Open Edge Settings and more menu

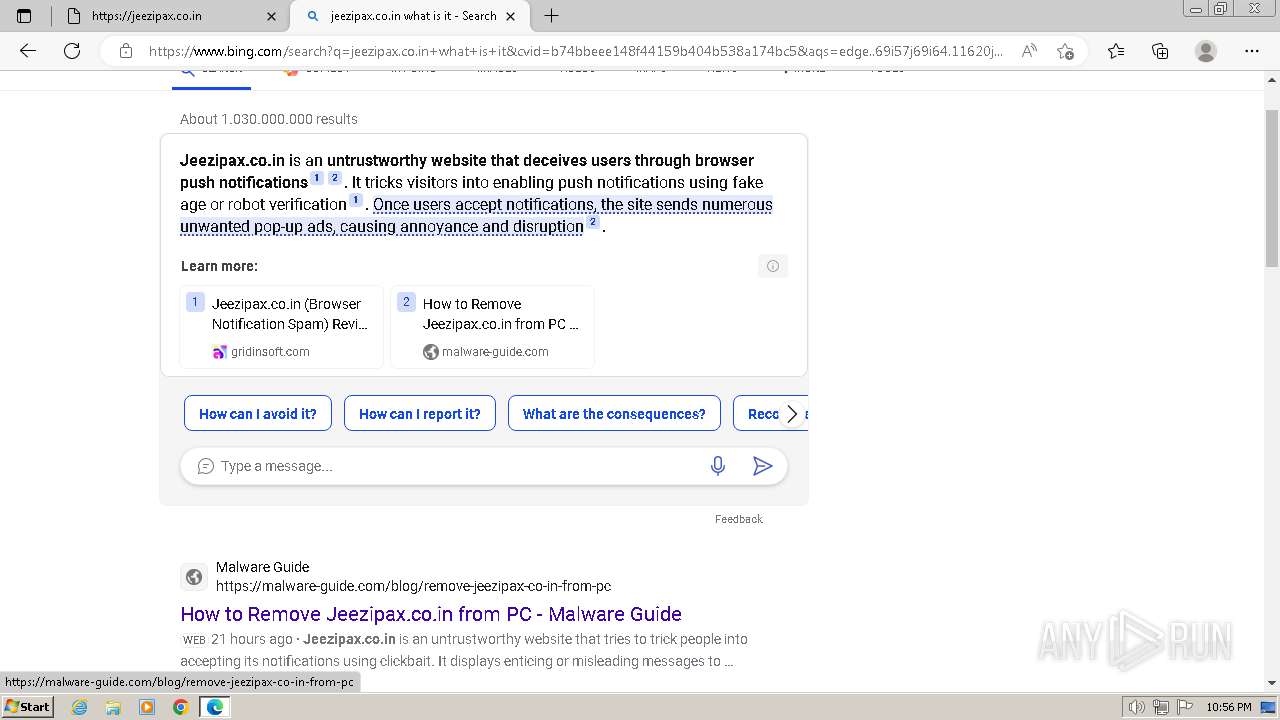[x=1251, y=51]
